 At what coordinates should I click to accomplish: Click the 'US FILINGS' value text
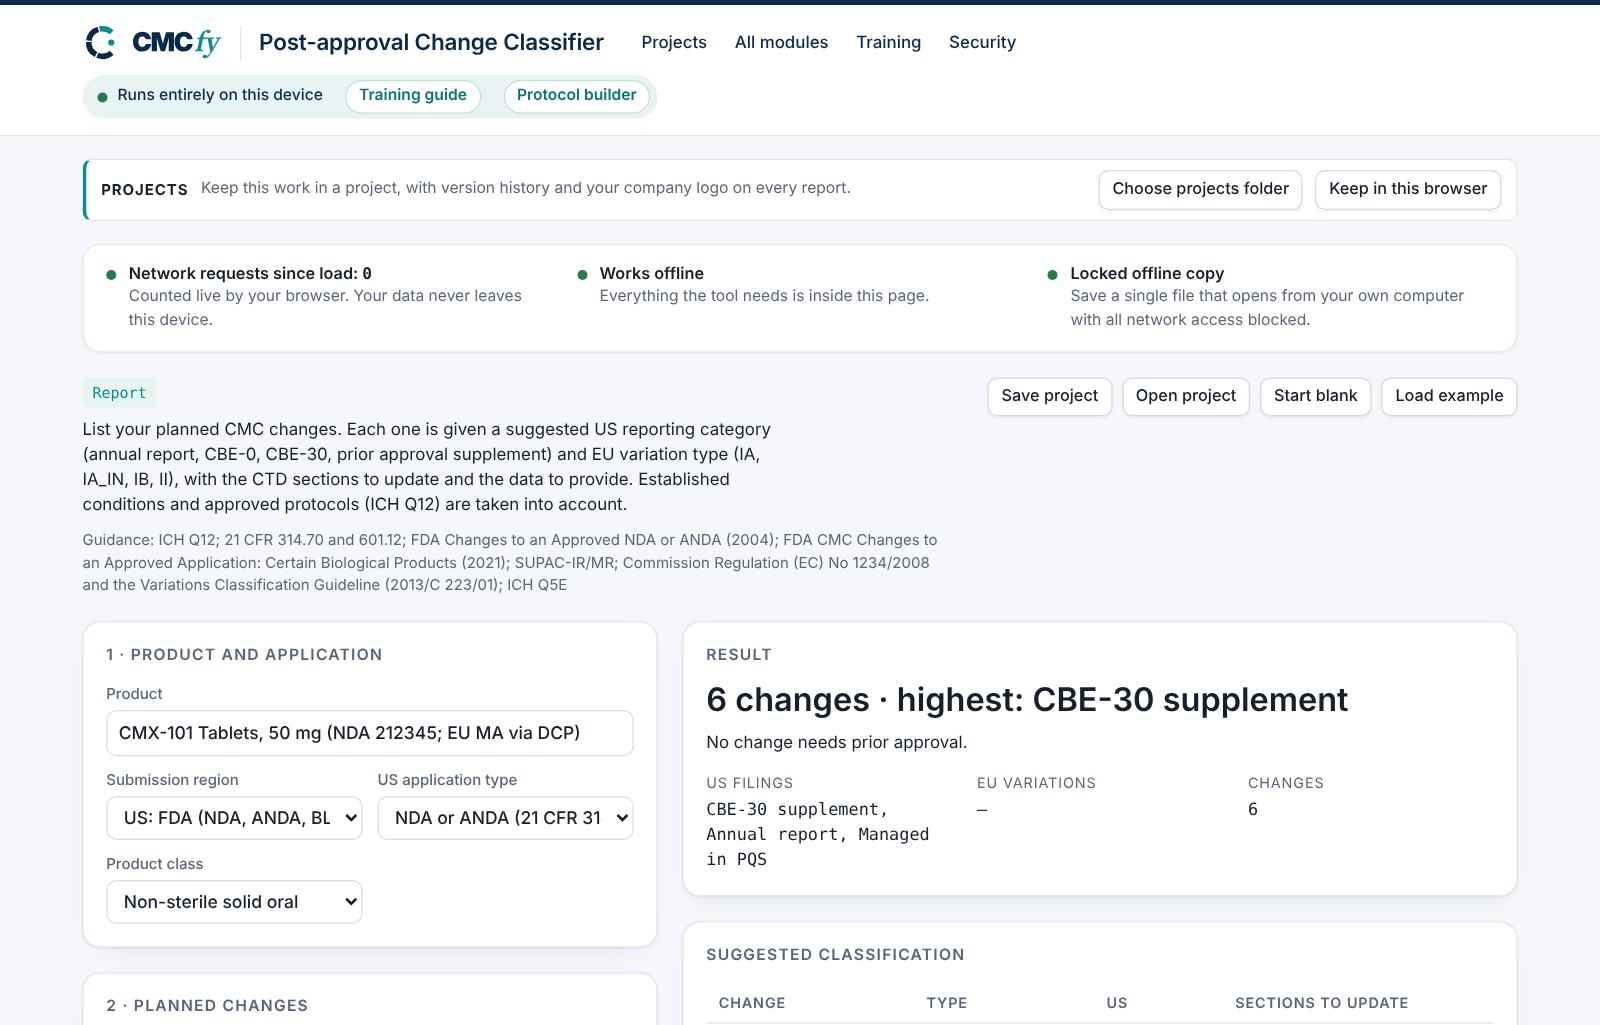[817, 834]
